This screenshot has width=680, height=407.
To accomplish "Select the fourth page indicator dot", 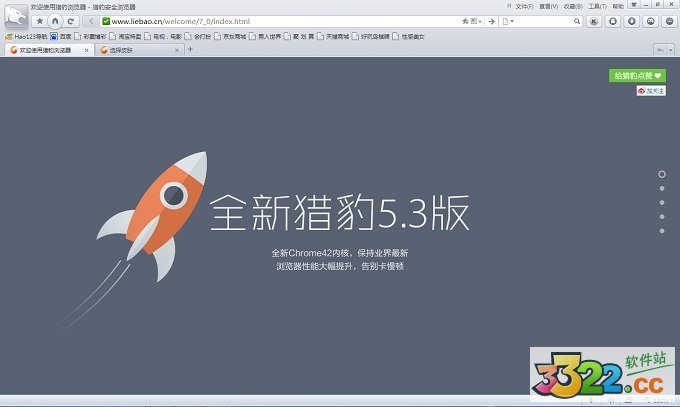I will [x=662, y=217].
